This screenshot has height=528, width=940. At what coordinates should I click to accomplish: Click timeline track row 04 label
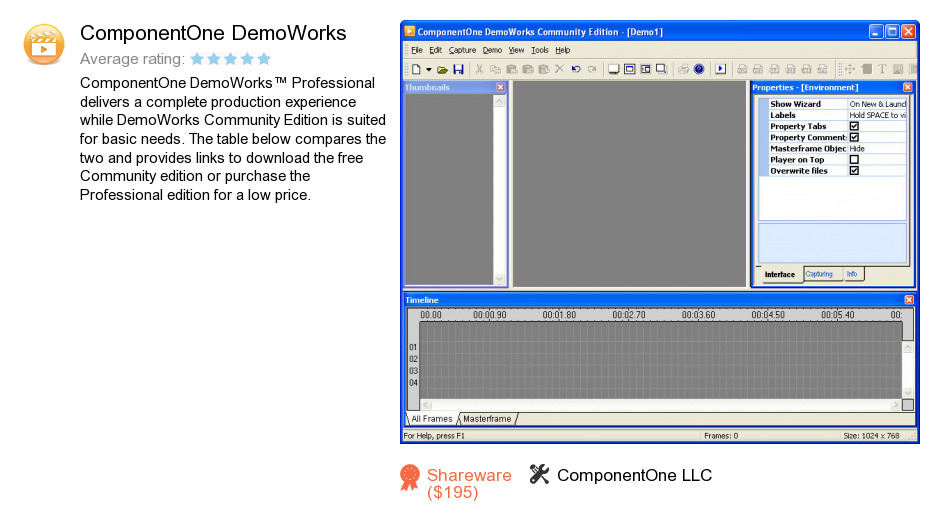413,382
